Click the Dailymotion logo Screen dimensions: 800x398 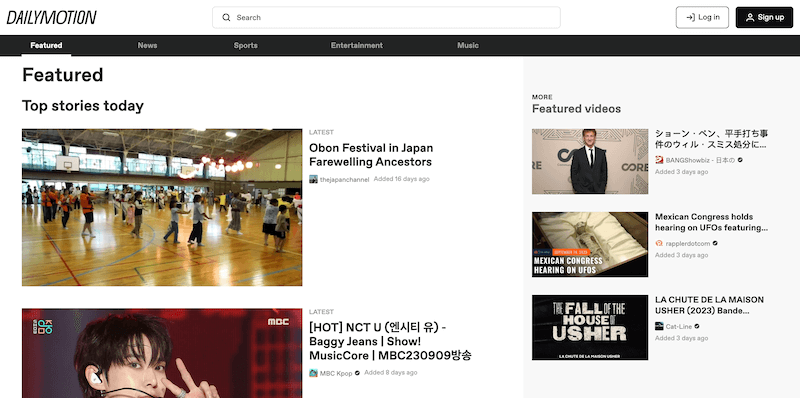click(52, 18)
